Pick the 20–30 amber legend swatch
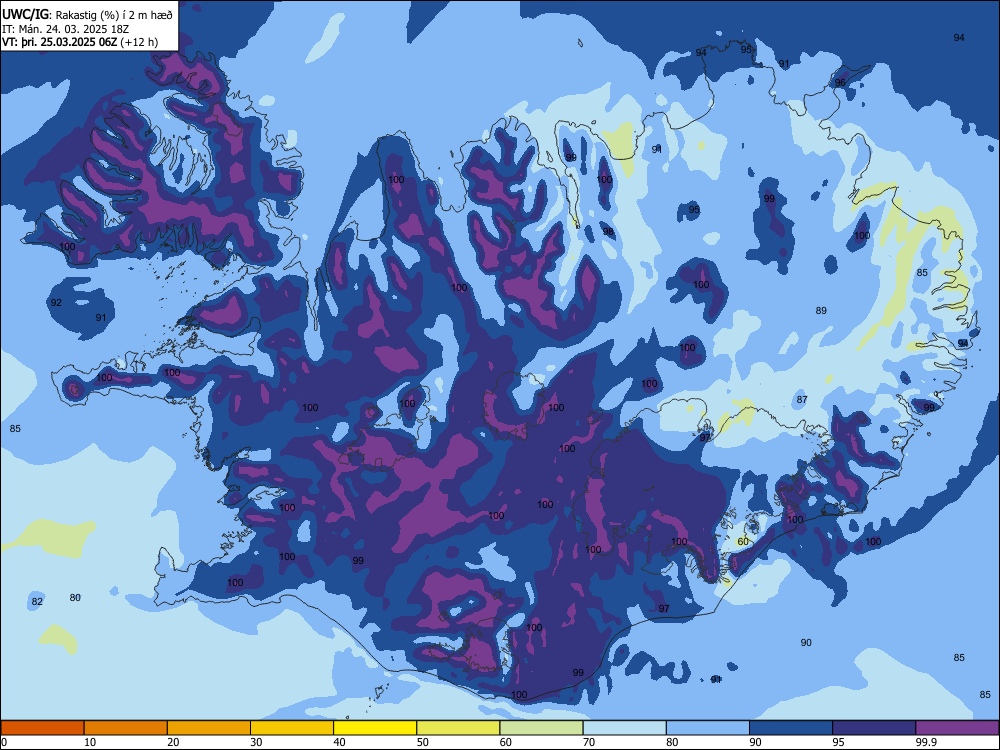The height and width of the screenshot is (750, 1000). click(x=209, y=728)
